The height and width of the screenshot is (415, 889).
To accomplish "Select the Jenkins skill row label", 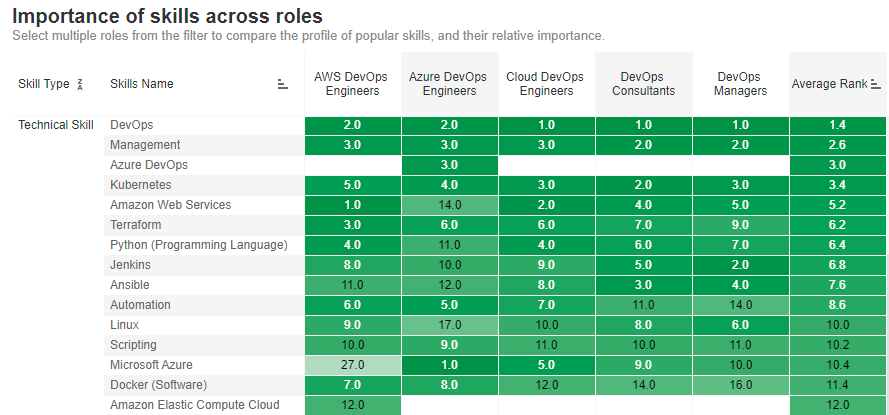I will [x=131, y=265].
